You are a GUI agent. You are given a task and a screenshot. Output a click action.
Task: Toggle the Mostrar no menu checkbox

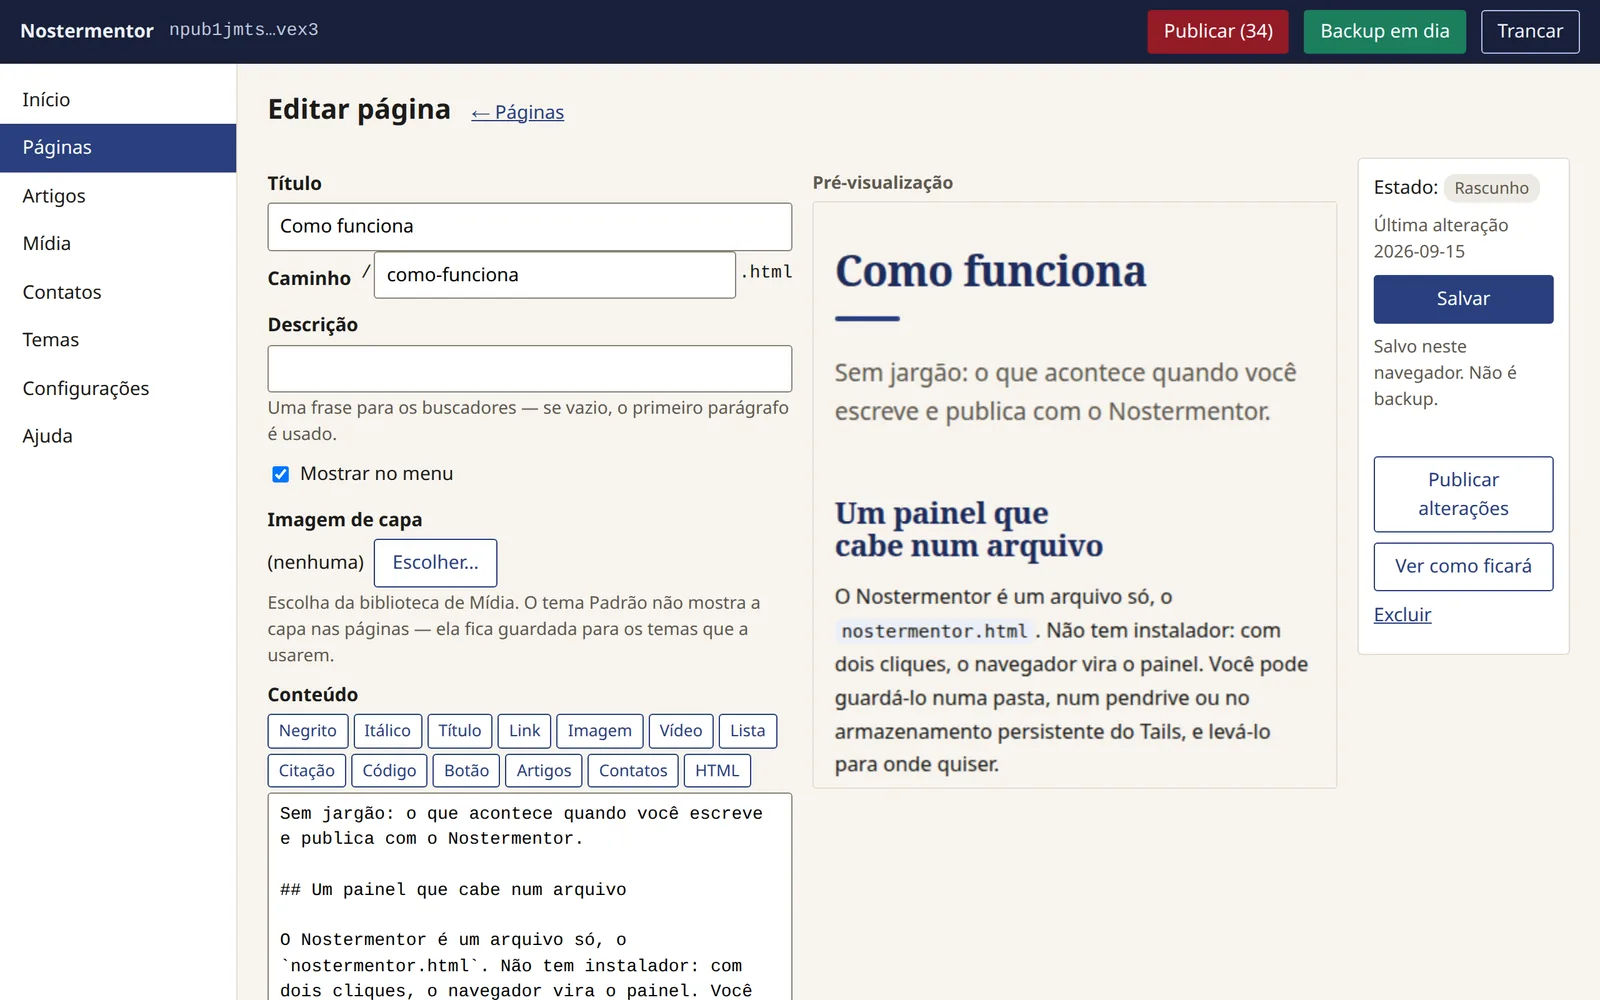pyautogui.click(x=281, y=474)
